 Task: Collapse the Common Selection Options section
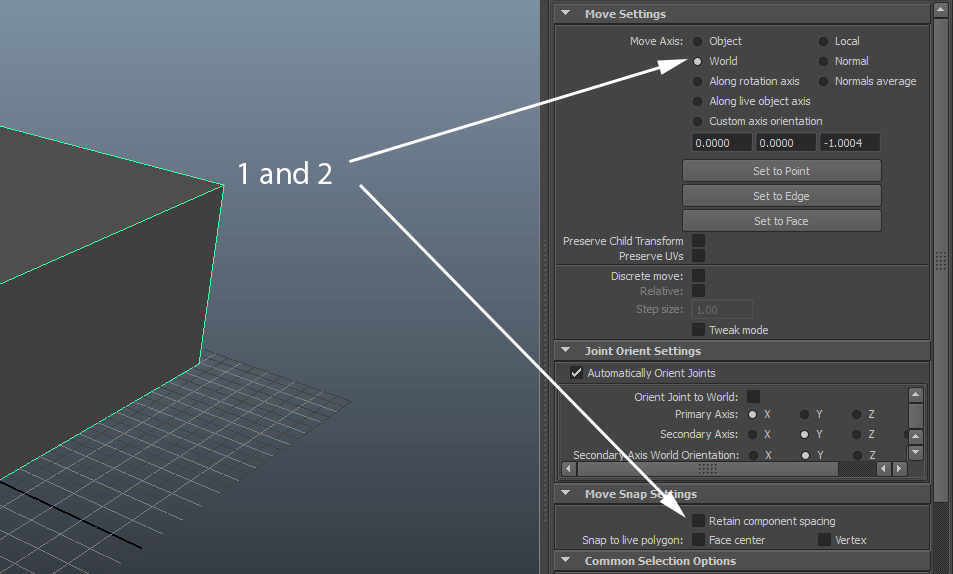(x=566, y=560)
